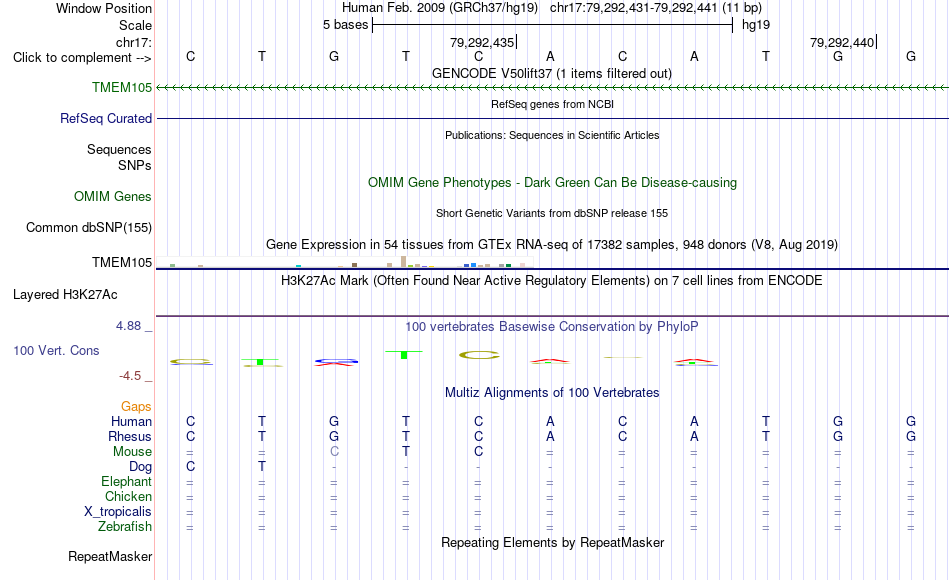Click the Chicken species label
The image size is (950, 580).
[x=128, y=496]
